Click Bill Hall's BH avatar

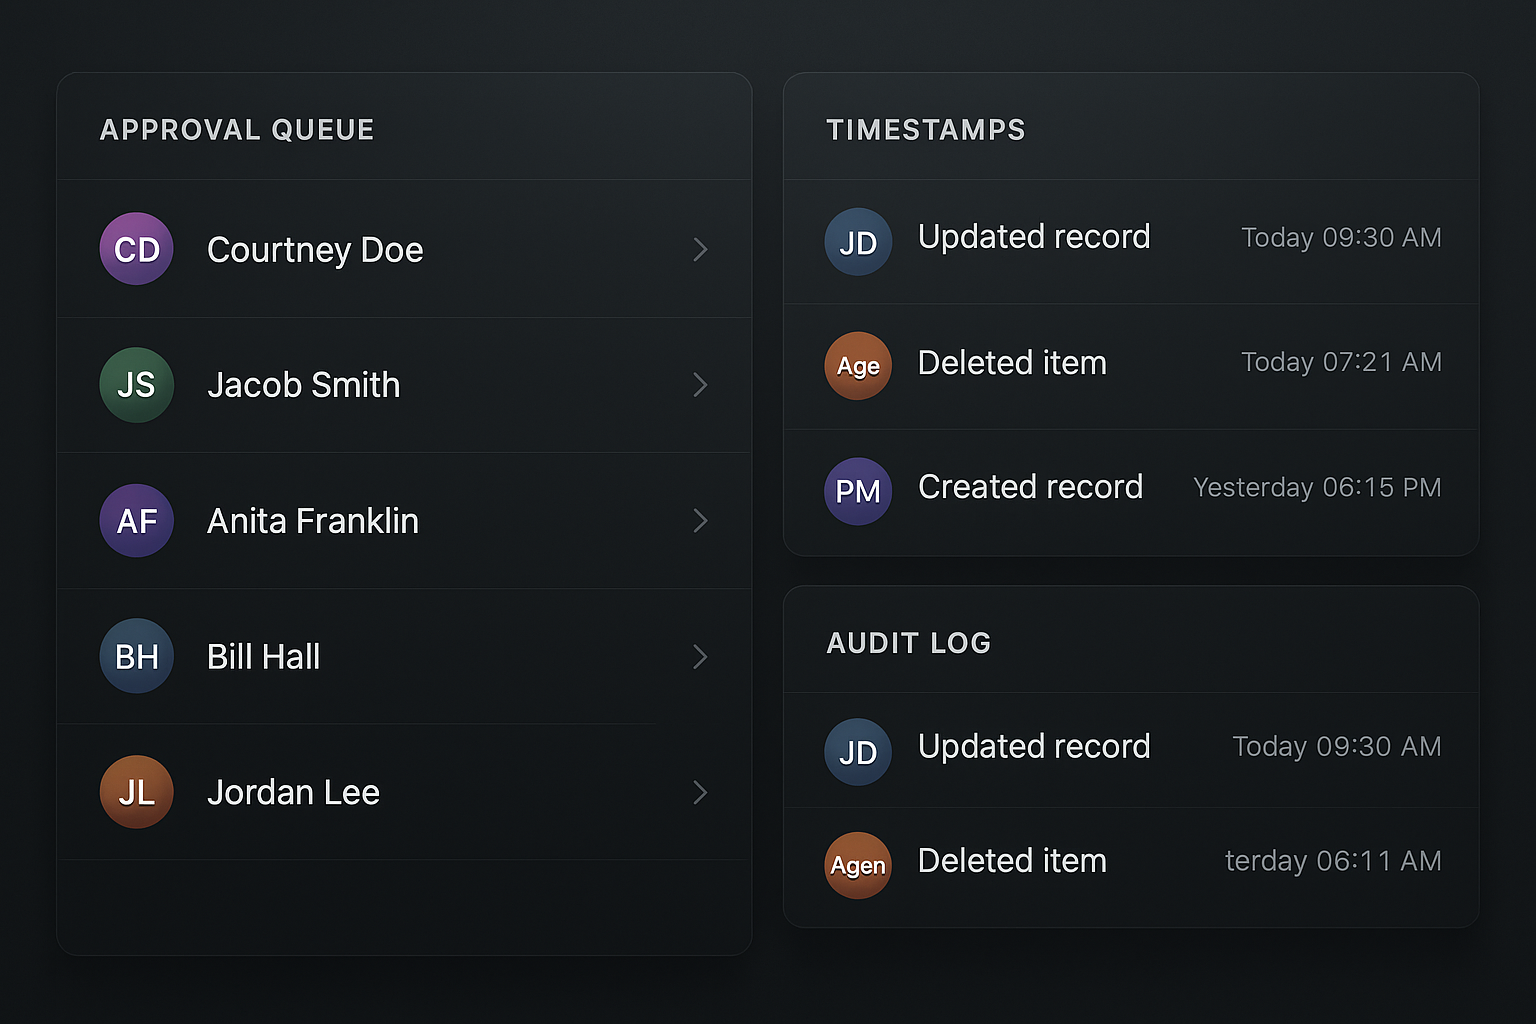[x=137, y=656]
